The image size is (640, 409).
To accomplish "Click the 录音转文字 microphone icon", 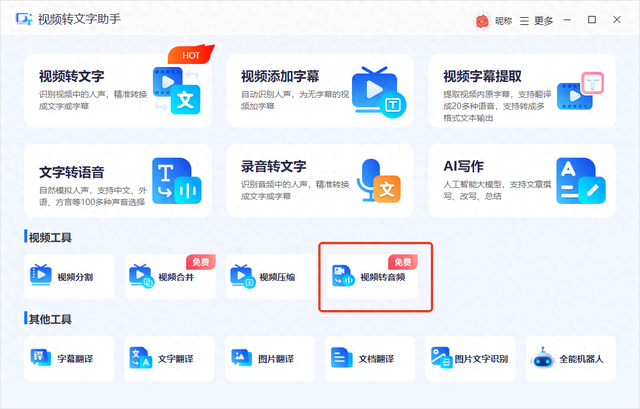I will [379, 180].
